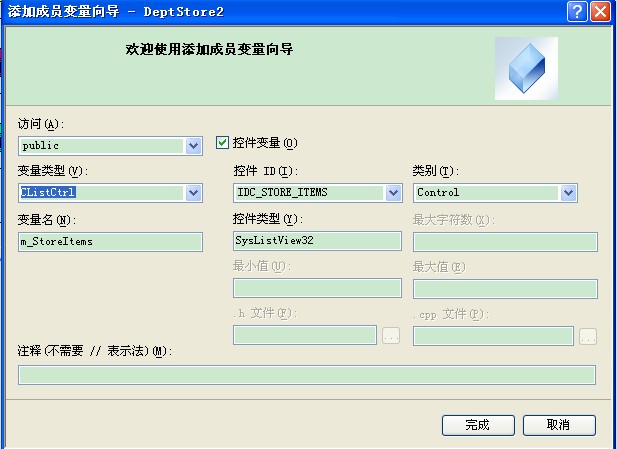This screenshot has height=449, width=617.
Task: Close the Add Member Variable wizard window
Action: (x=600, y=11)
